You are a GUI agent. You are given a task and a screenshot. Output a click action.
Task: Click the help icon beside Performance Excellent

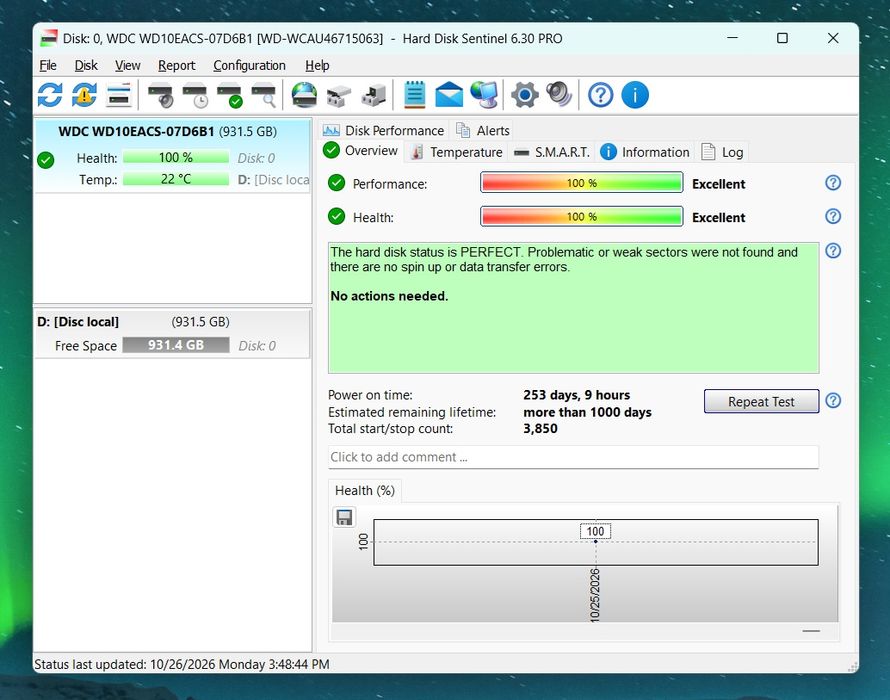click(x=833, y=183)
